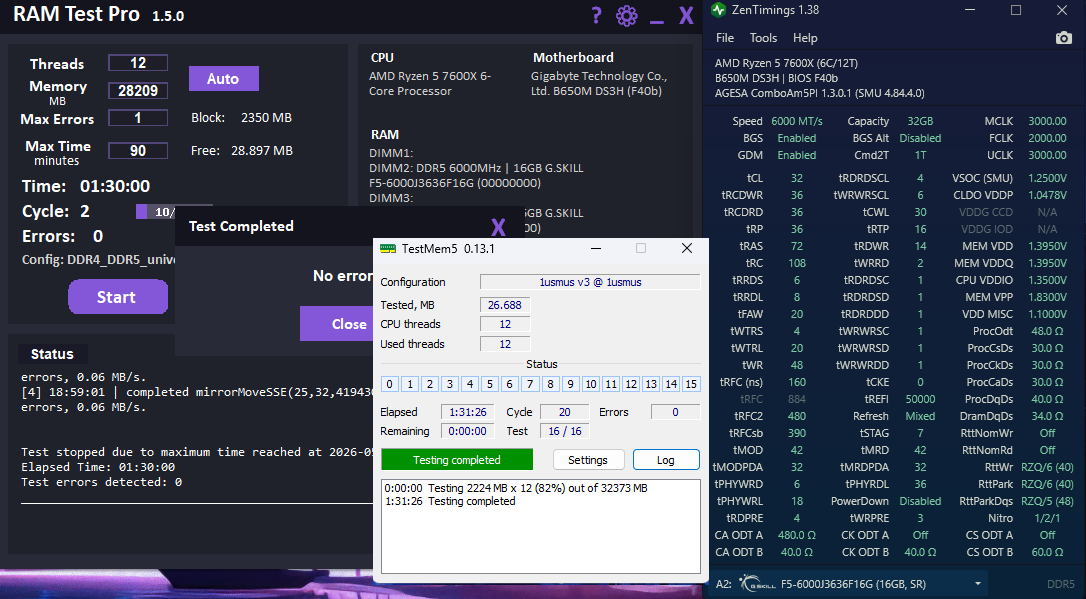Click TestMem5 Configuration 1usmus v3 field
This screenshot has height=599, width=1086.
click(x=590, y=282)
